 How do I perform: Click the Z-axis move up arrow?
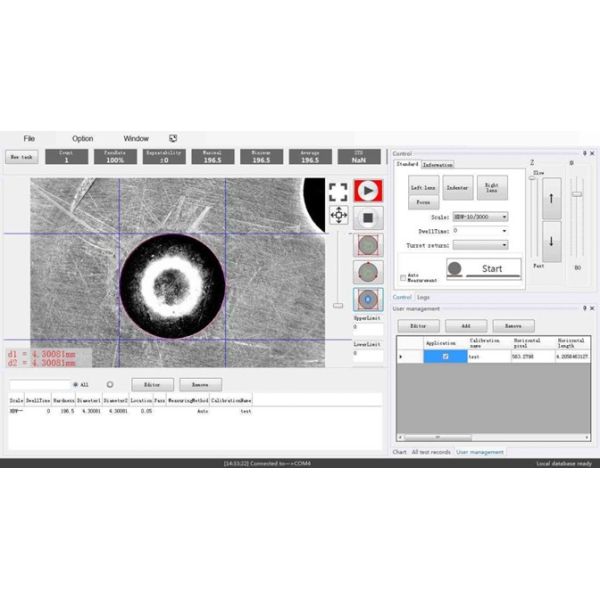(x=551, y=199)
